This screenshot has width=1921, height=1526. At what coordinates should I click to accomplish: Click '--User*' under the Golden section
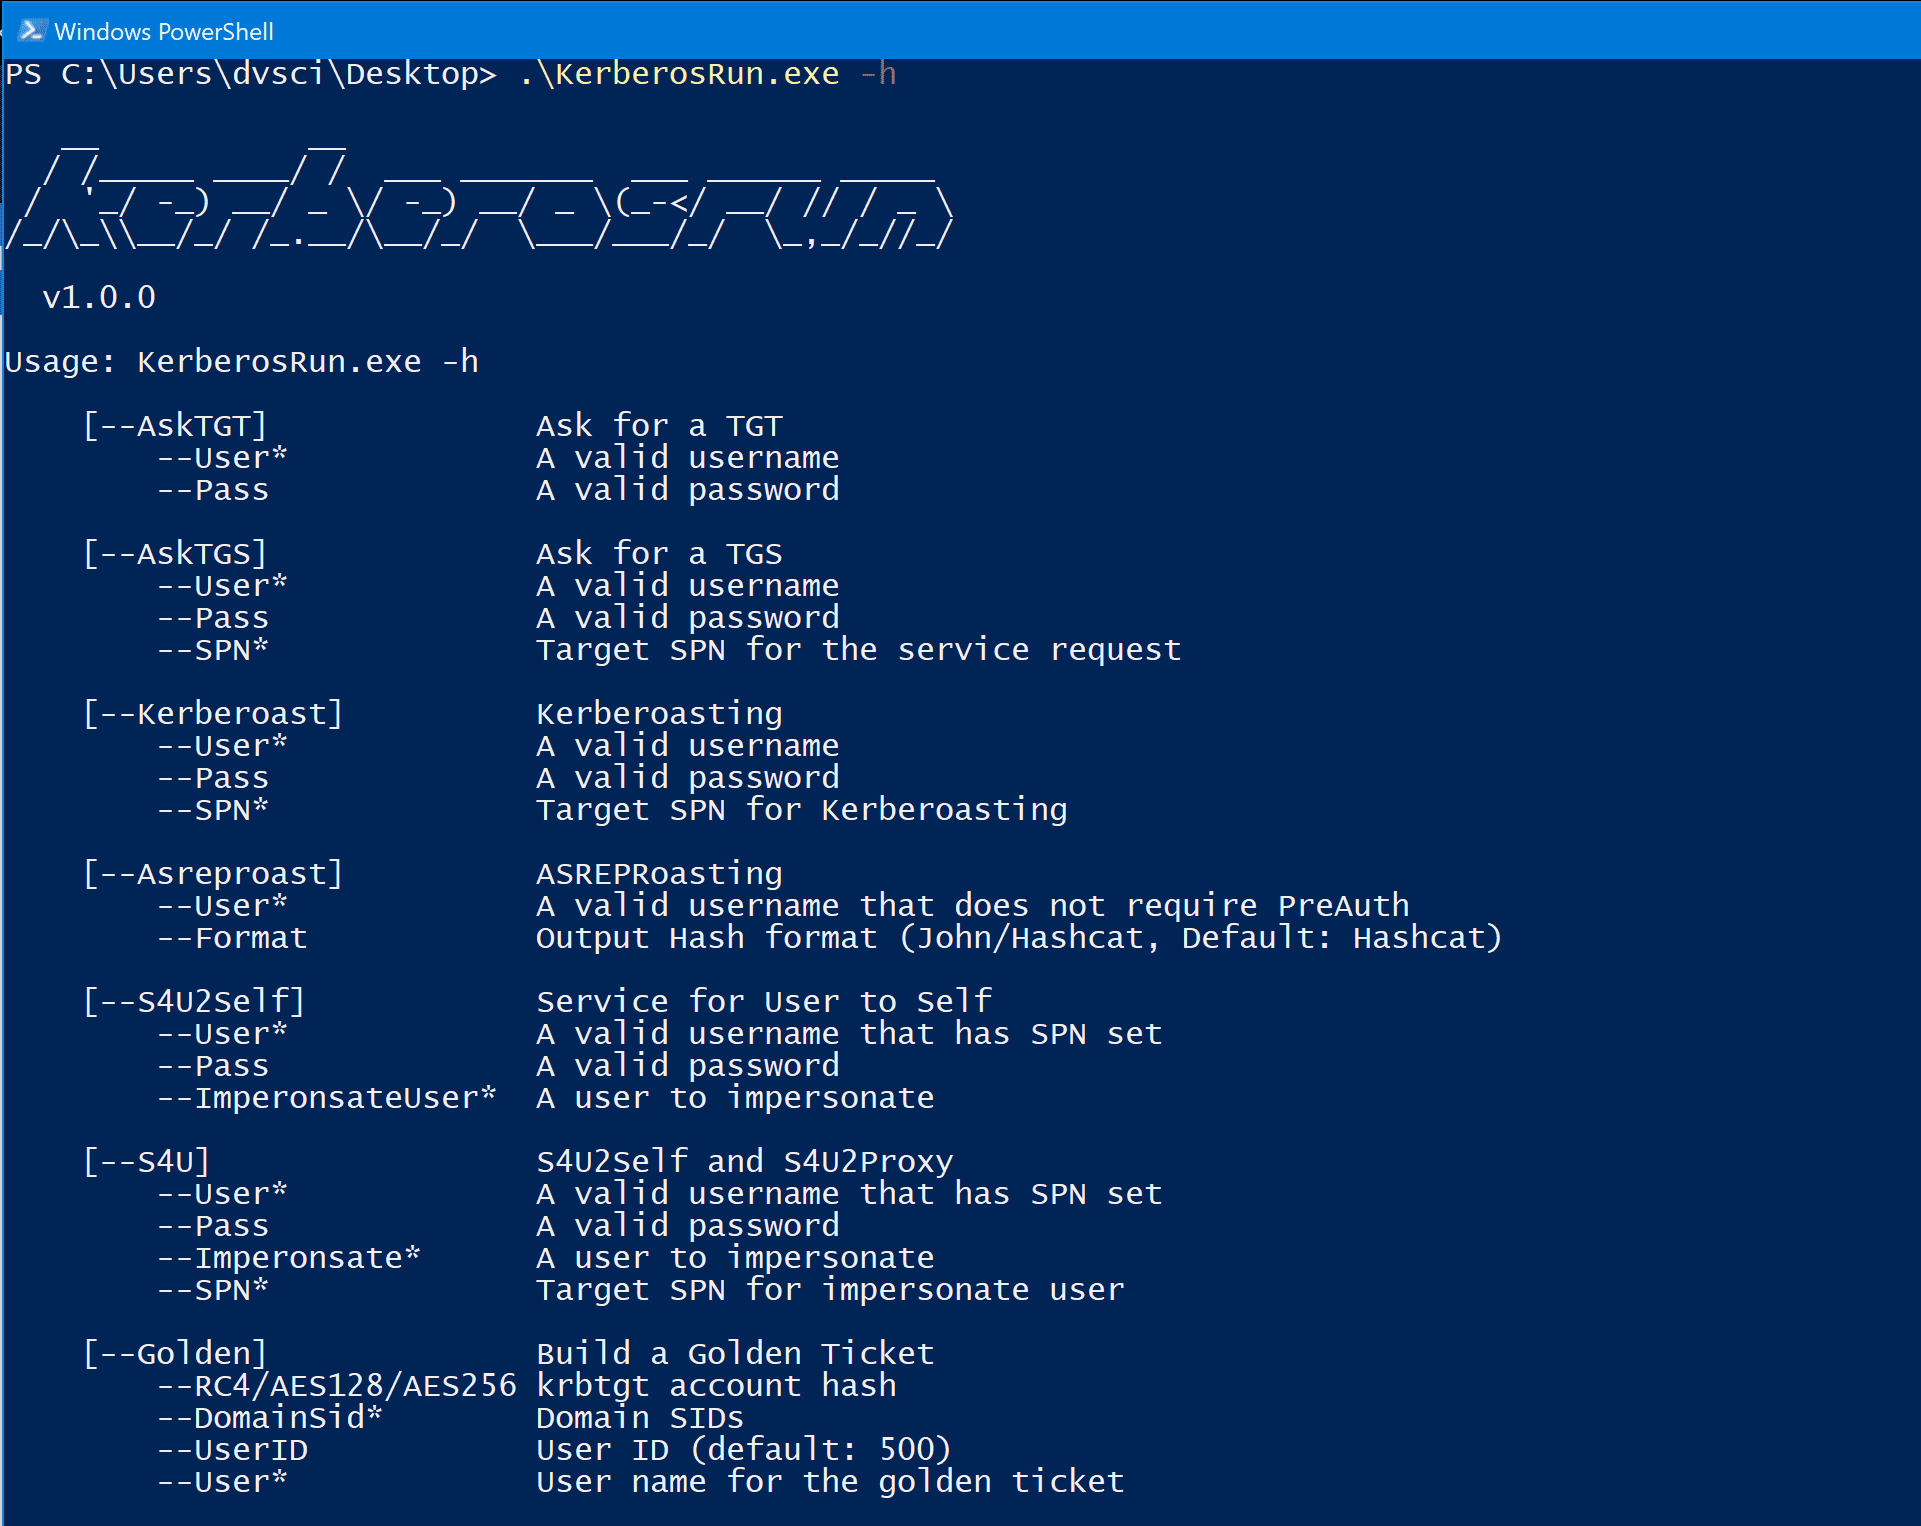point(222,1482)
